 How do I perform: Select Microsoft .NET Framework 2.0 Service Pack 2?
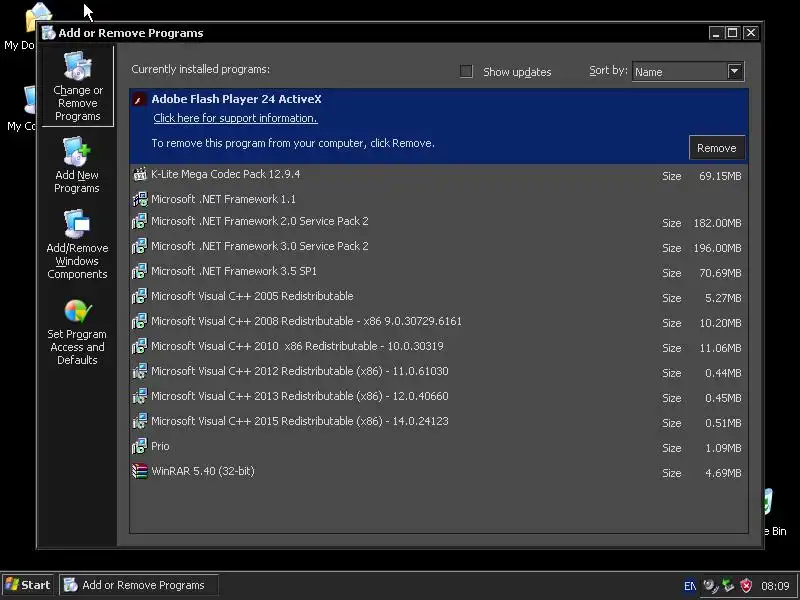point(439,222)
